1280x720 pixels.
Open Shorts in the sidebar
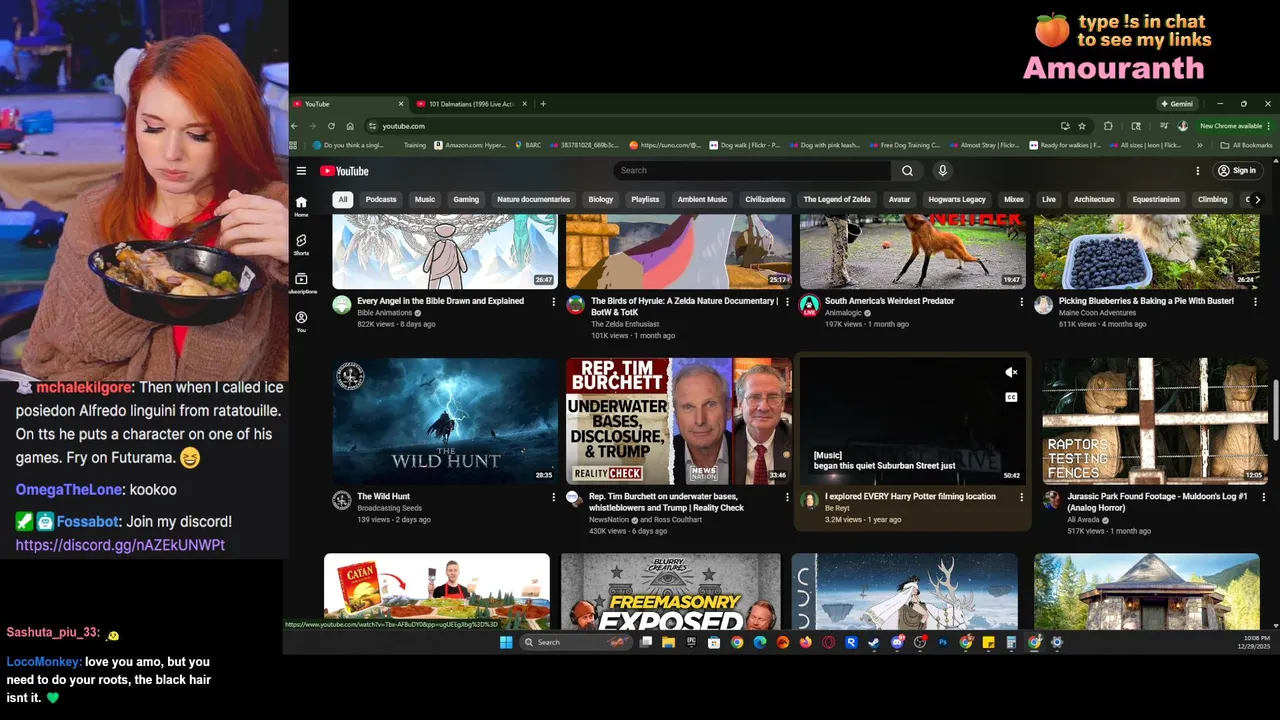coord(301,245)
